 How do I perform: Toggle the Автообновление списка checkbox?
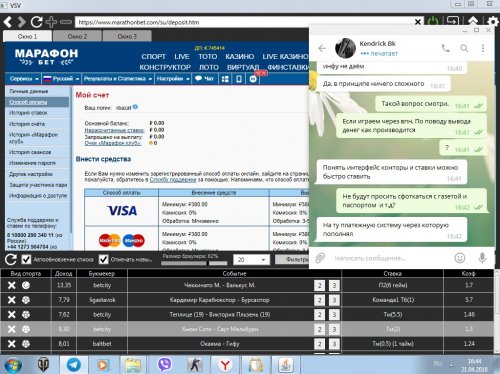pos(26,259)
